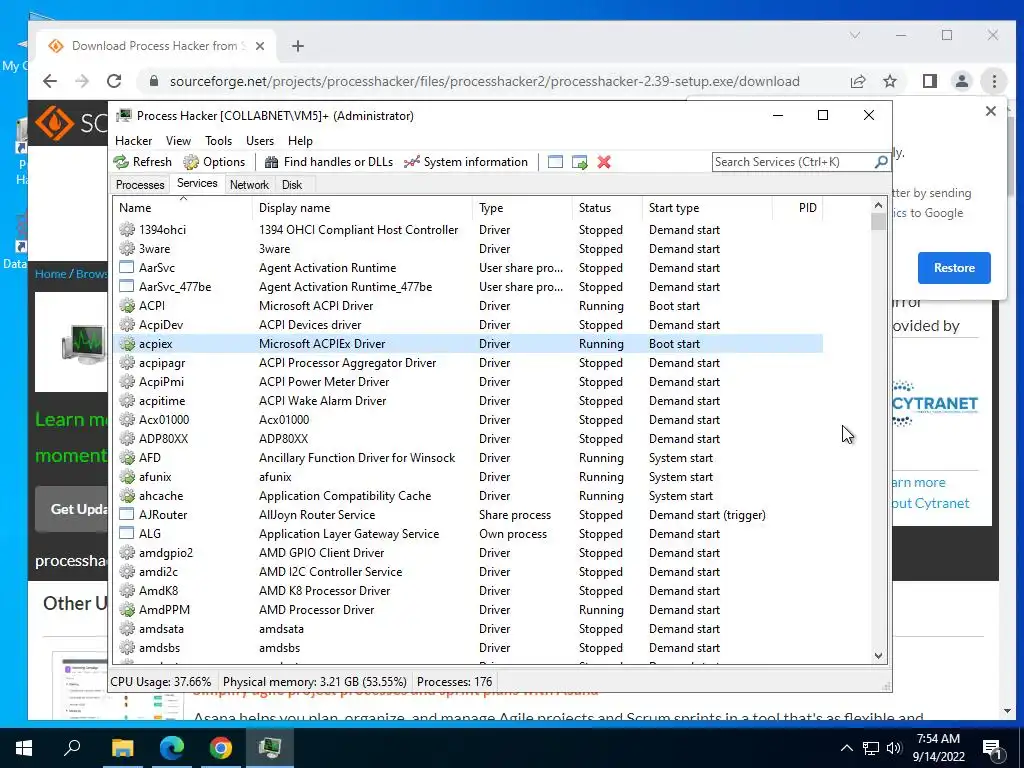Click the gear icon of amdgpio2
Screen dimensions: 1024x768
point(127,552)
